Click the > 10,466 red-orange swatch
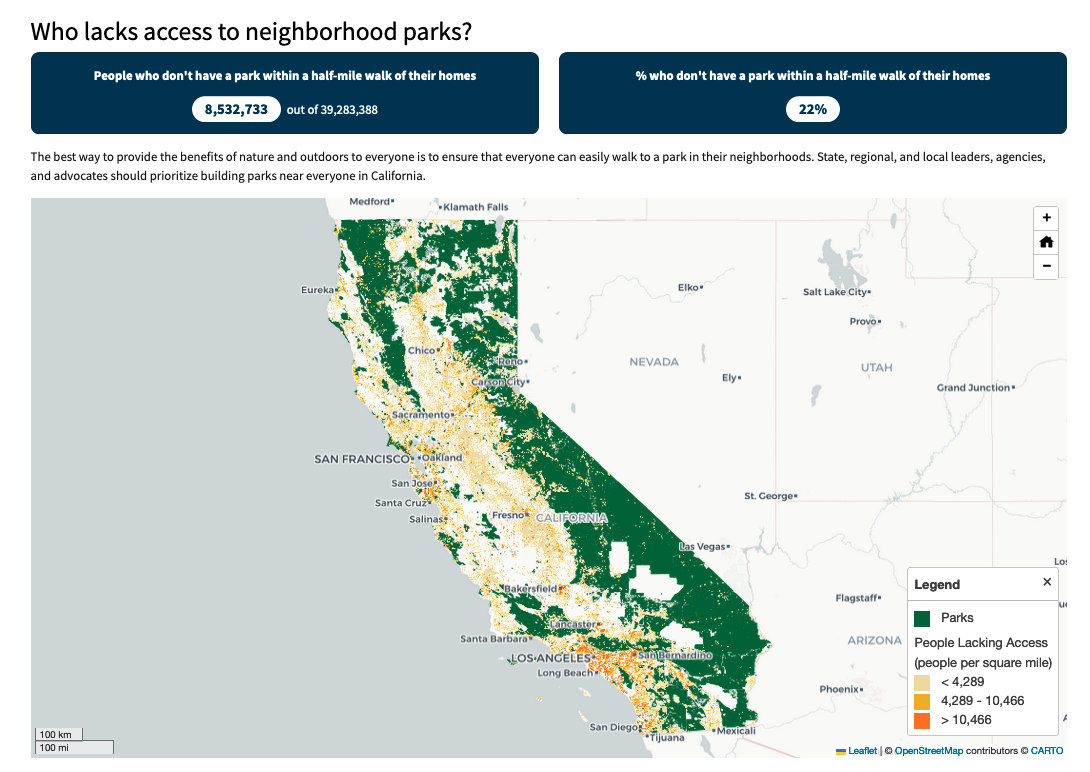This screenshot has height=772, width=1090. tap(922, 721)
